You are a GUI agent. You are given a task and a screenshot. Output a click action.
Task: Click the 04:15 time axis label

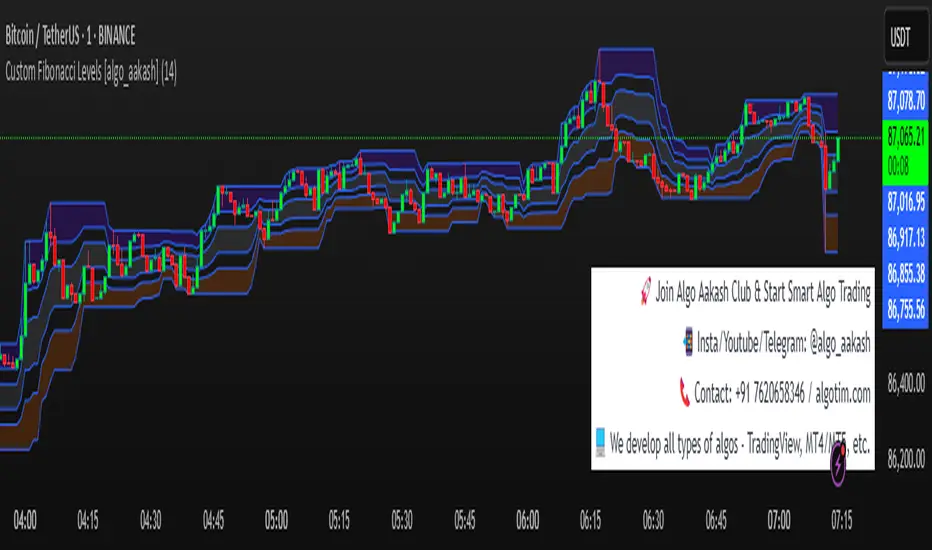tap(88, 520)
